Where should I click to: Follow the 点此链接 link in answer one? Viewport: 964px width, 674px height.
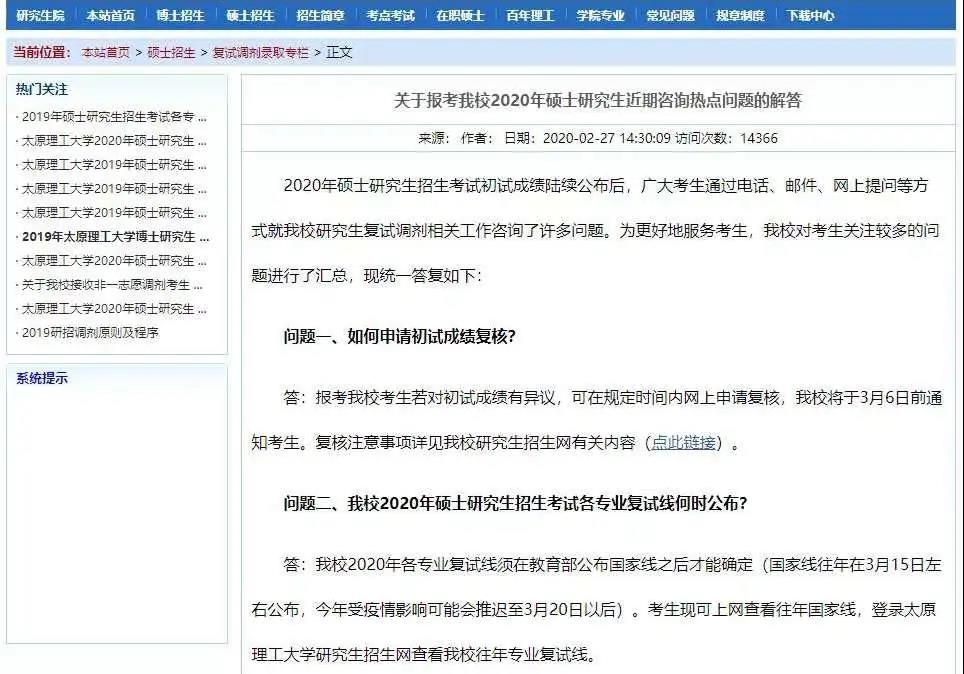click(684, 443)
